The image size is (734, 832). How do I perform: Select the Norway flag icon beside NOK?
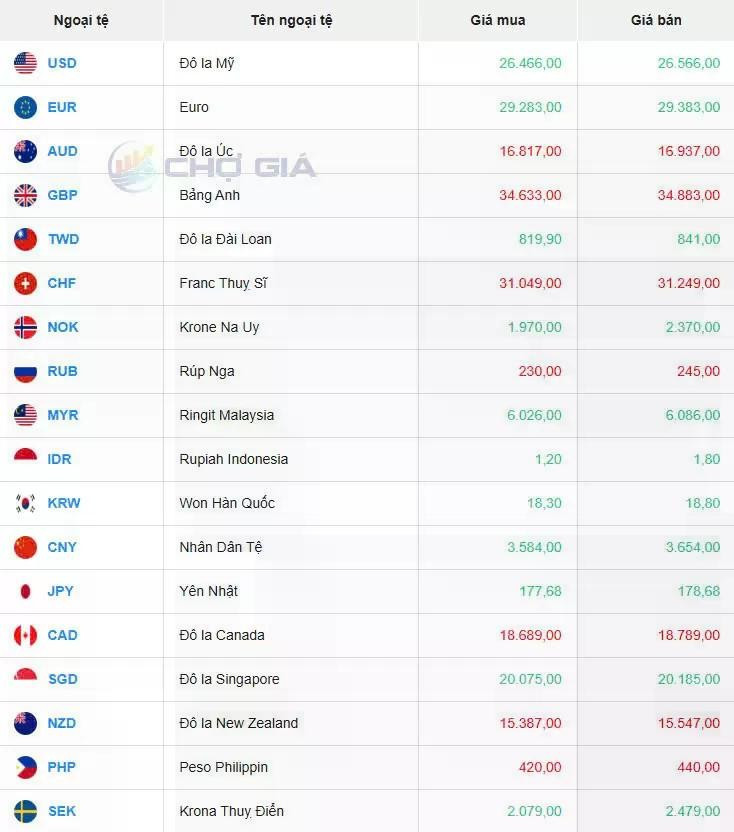25,327
